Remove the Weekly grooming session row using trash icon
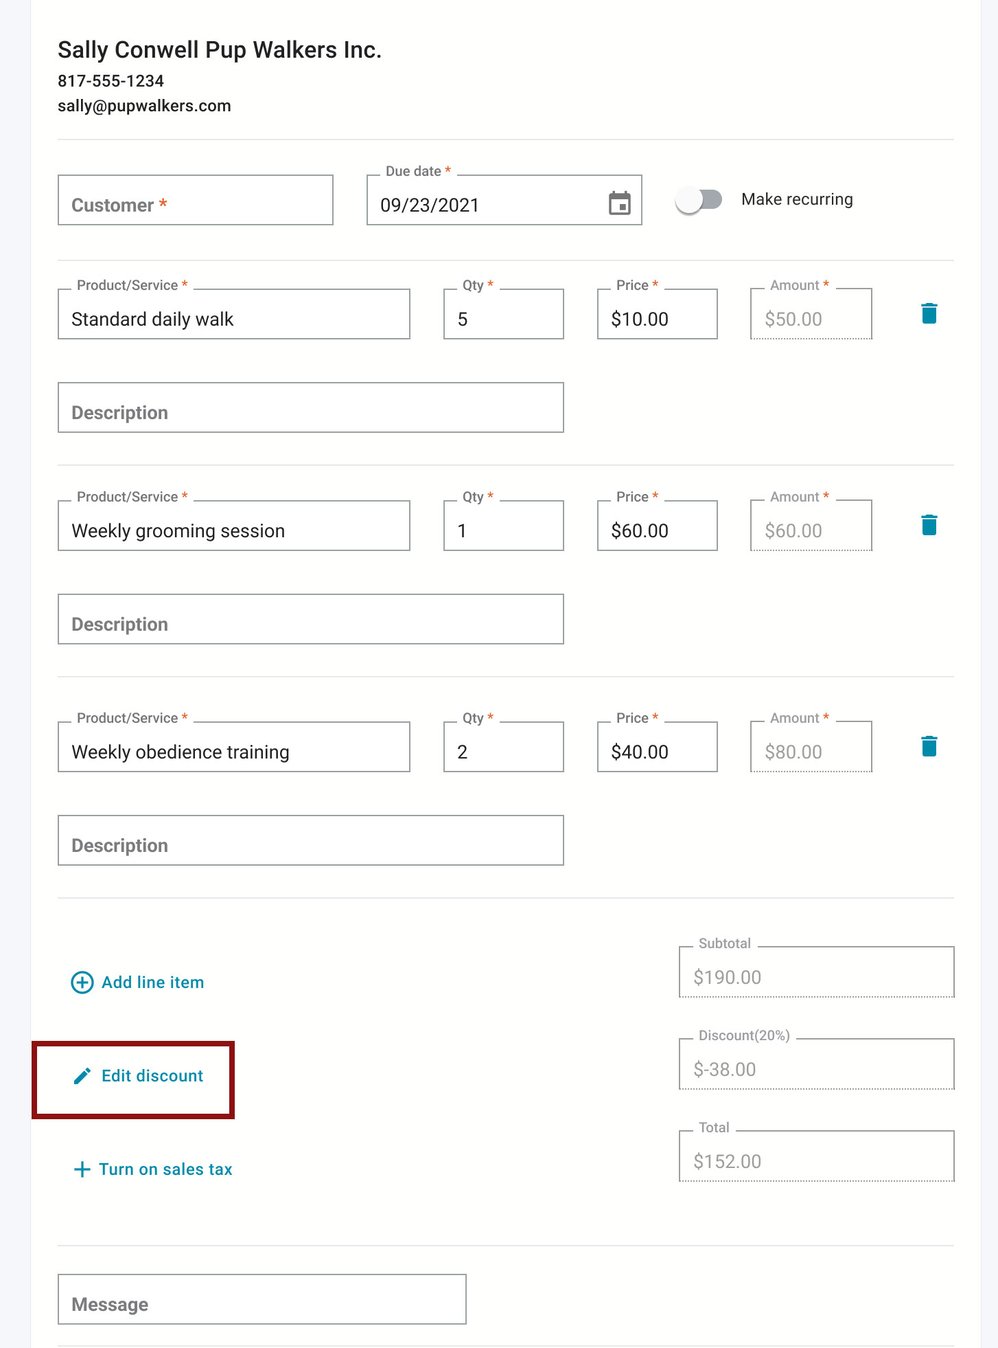Screen dimensions: 998x1348 [928, 524]
